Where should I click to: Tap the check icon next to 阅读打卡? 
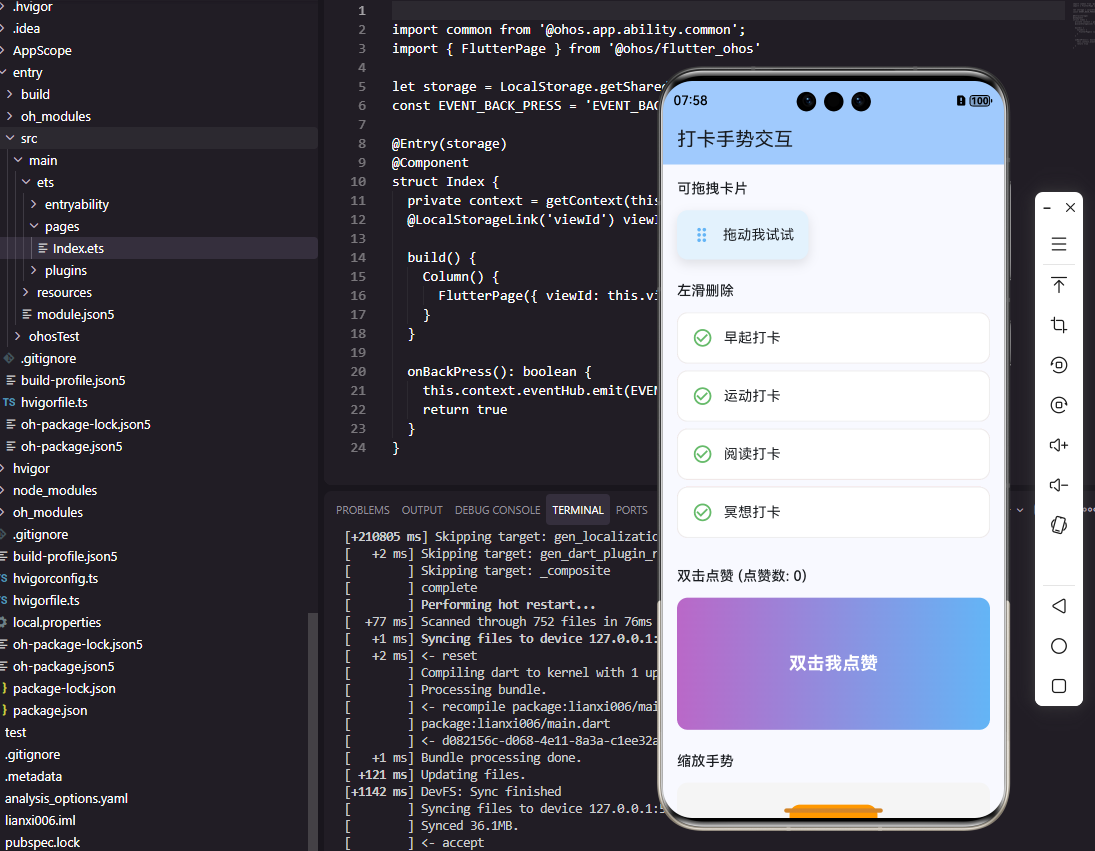[x=702, y=454]
